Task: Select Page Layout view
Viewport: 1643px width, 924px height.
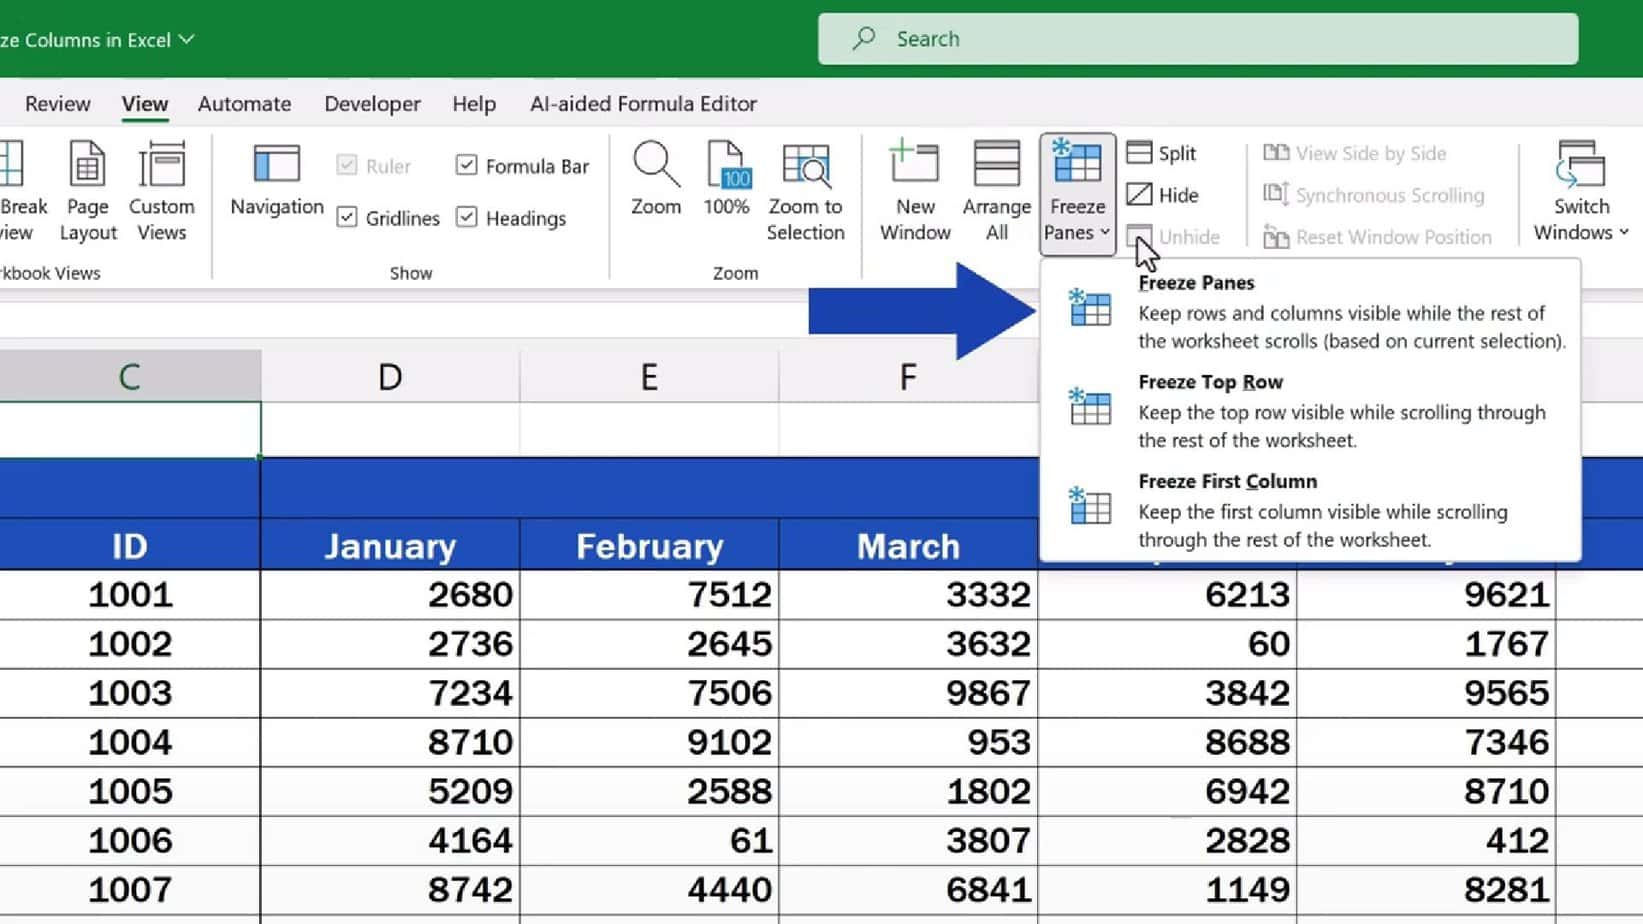Action: pos(87,190)
